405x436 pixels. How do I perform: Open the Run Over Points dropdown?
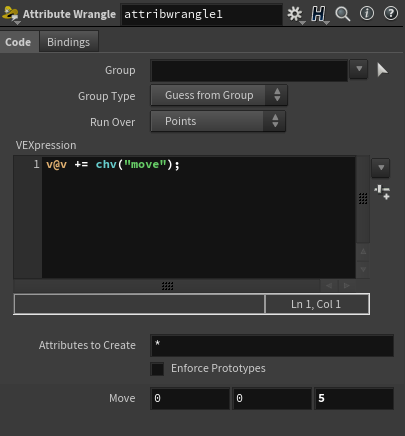pos(218,121)
